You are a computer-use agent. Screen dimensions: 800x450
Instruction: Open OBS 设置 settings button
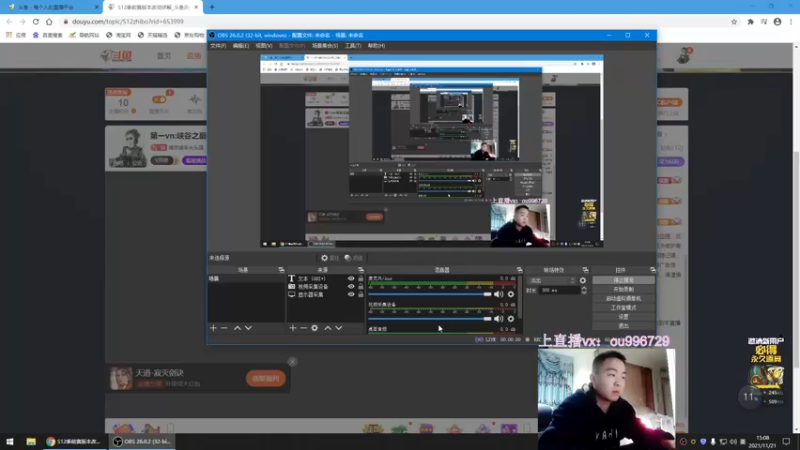point(623,317)
